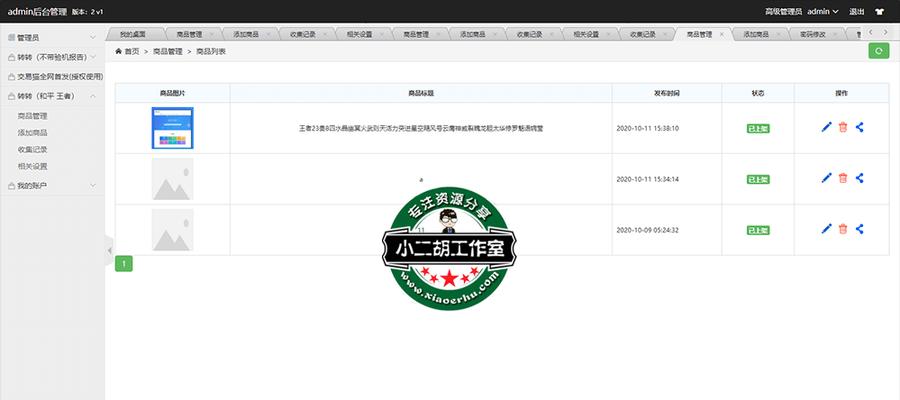Click placeholder image of the 15:34:14 product
The image size is (900, 400).
pyautogui.click(x=172, y=179)
